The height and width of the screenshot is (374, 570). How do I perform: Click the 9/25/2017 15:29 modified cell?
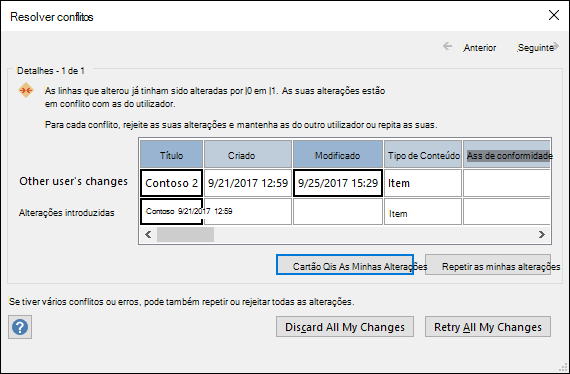pos(338,183)
